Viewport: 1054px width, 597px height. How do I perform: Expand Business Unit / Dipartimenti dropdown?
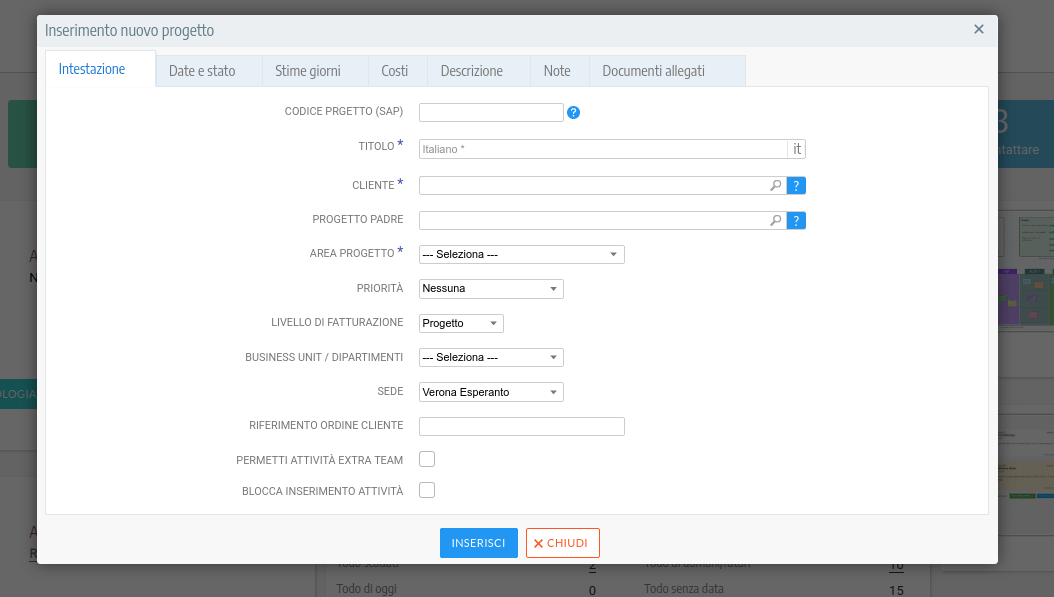(491, 358)
